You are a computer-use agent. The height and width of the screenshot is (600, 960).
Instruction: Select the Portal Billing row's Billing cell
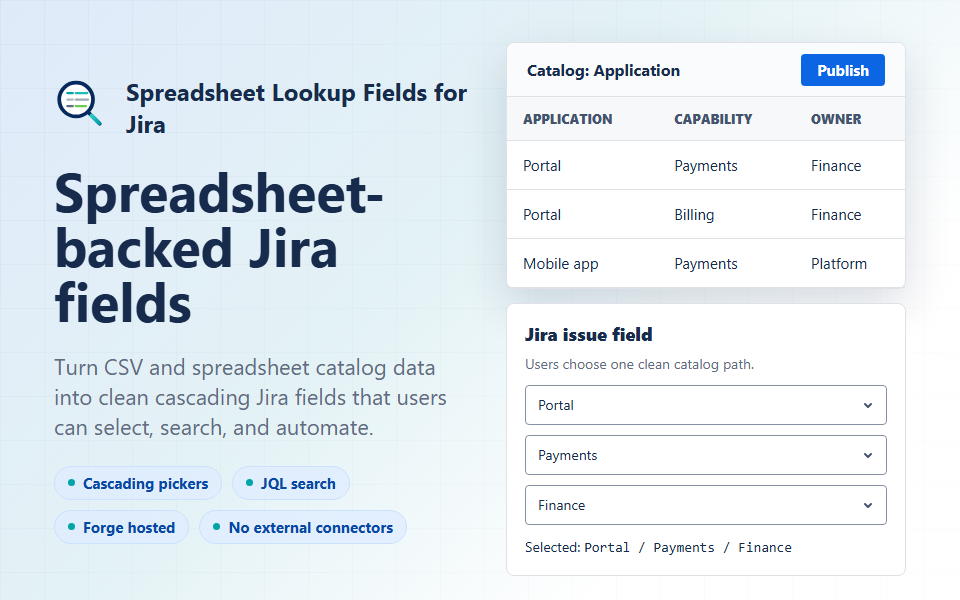tap(694, 215)
